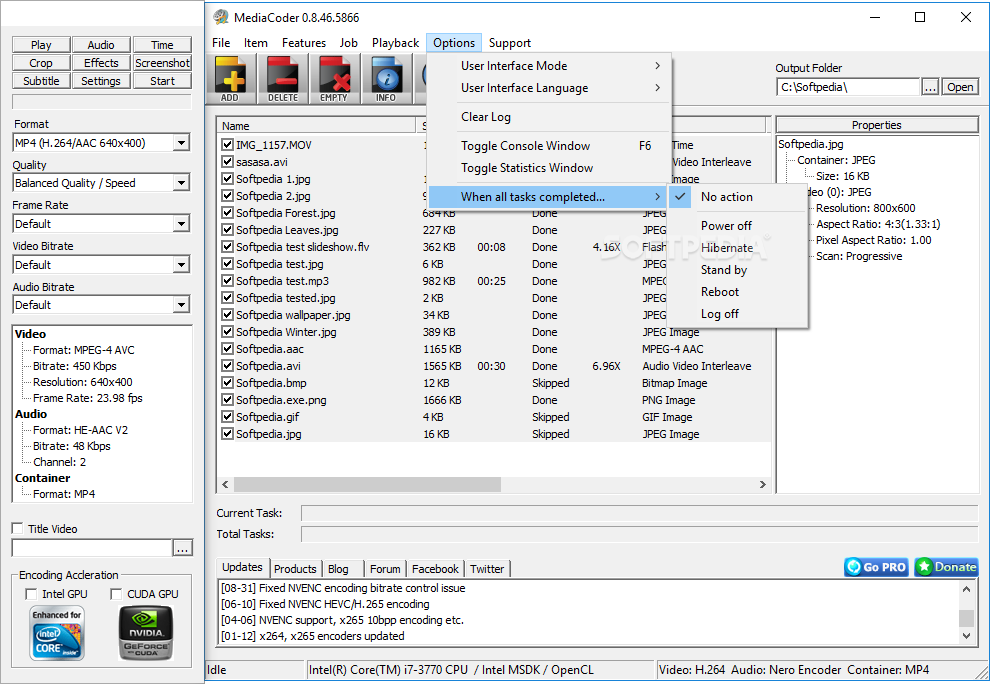Click the Screenshot button
The image size is (990, 684).
[x=162, y=63]
